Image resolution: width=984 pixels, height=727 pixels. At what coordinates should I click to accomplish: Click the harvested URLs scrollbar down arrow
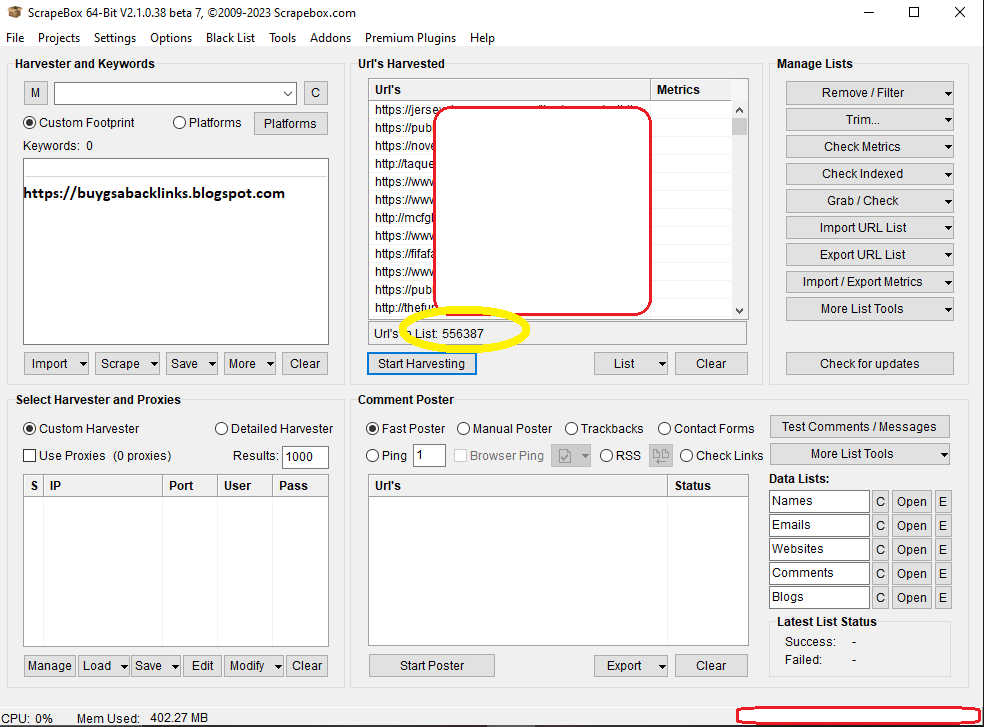[x=739, y=311]
